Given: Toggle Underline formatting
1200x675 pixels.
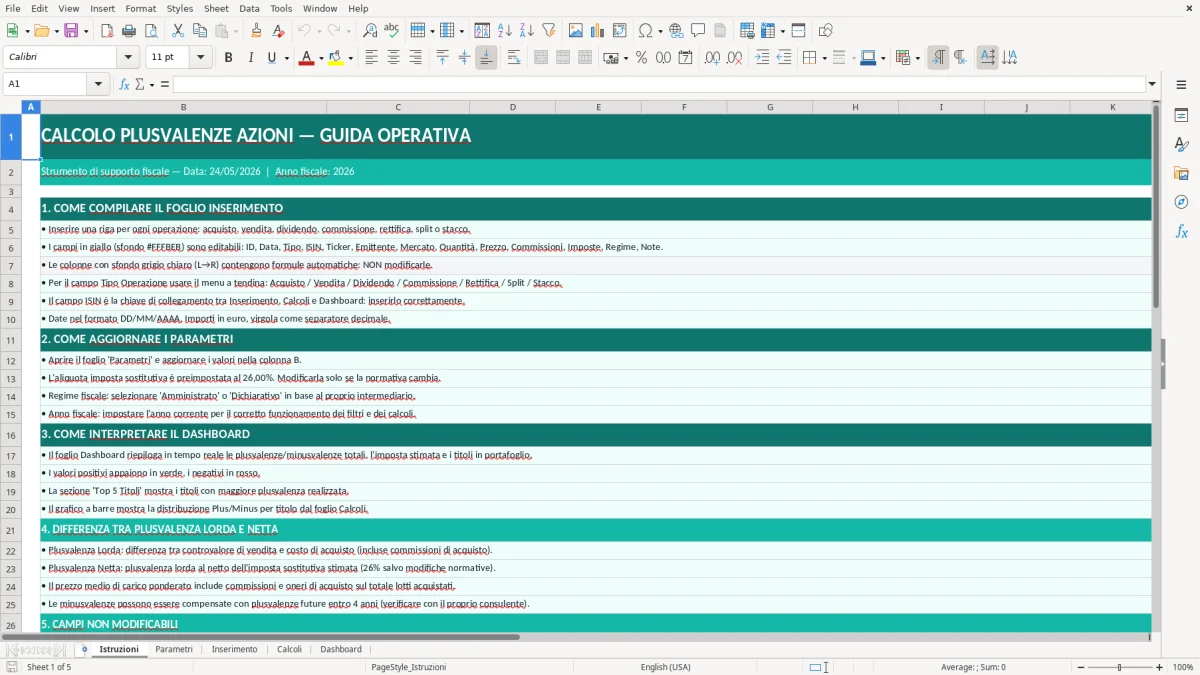Looking at the screenshot, I should coord(271,58).
